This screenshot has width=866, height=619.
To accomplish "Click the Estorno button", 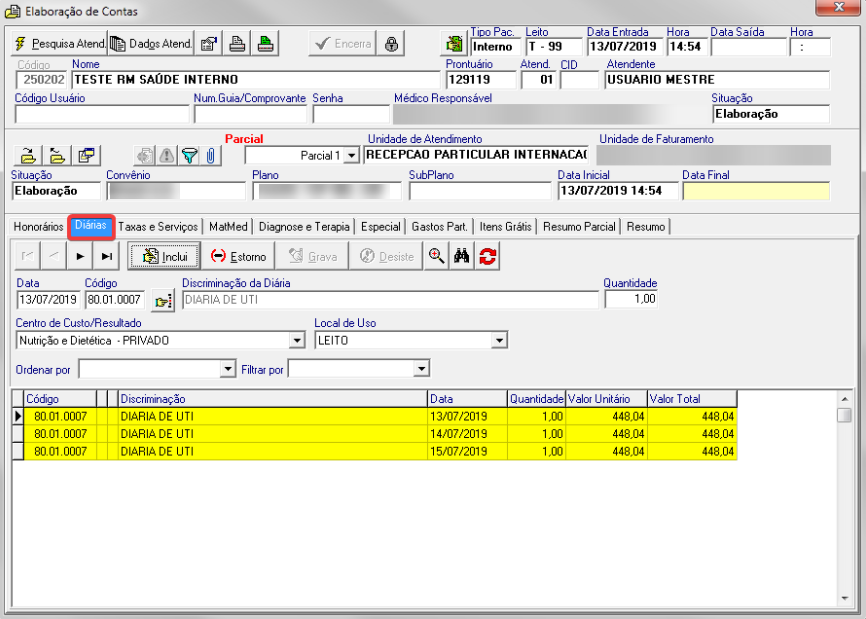I will click(238, 256).
